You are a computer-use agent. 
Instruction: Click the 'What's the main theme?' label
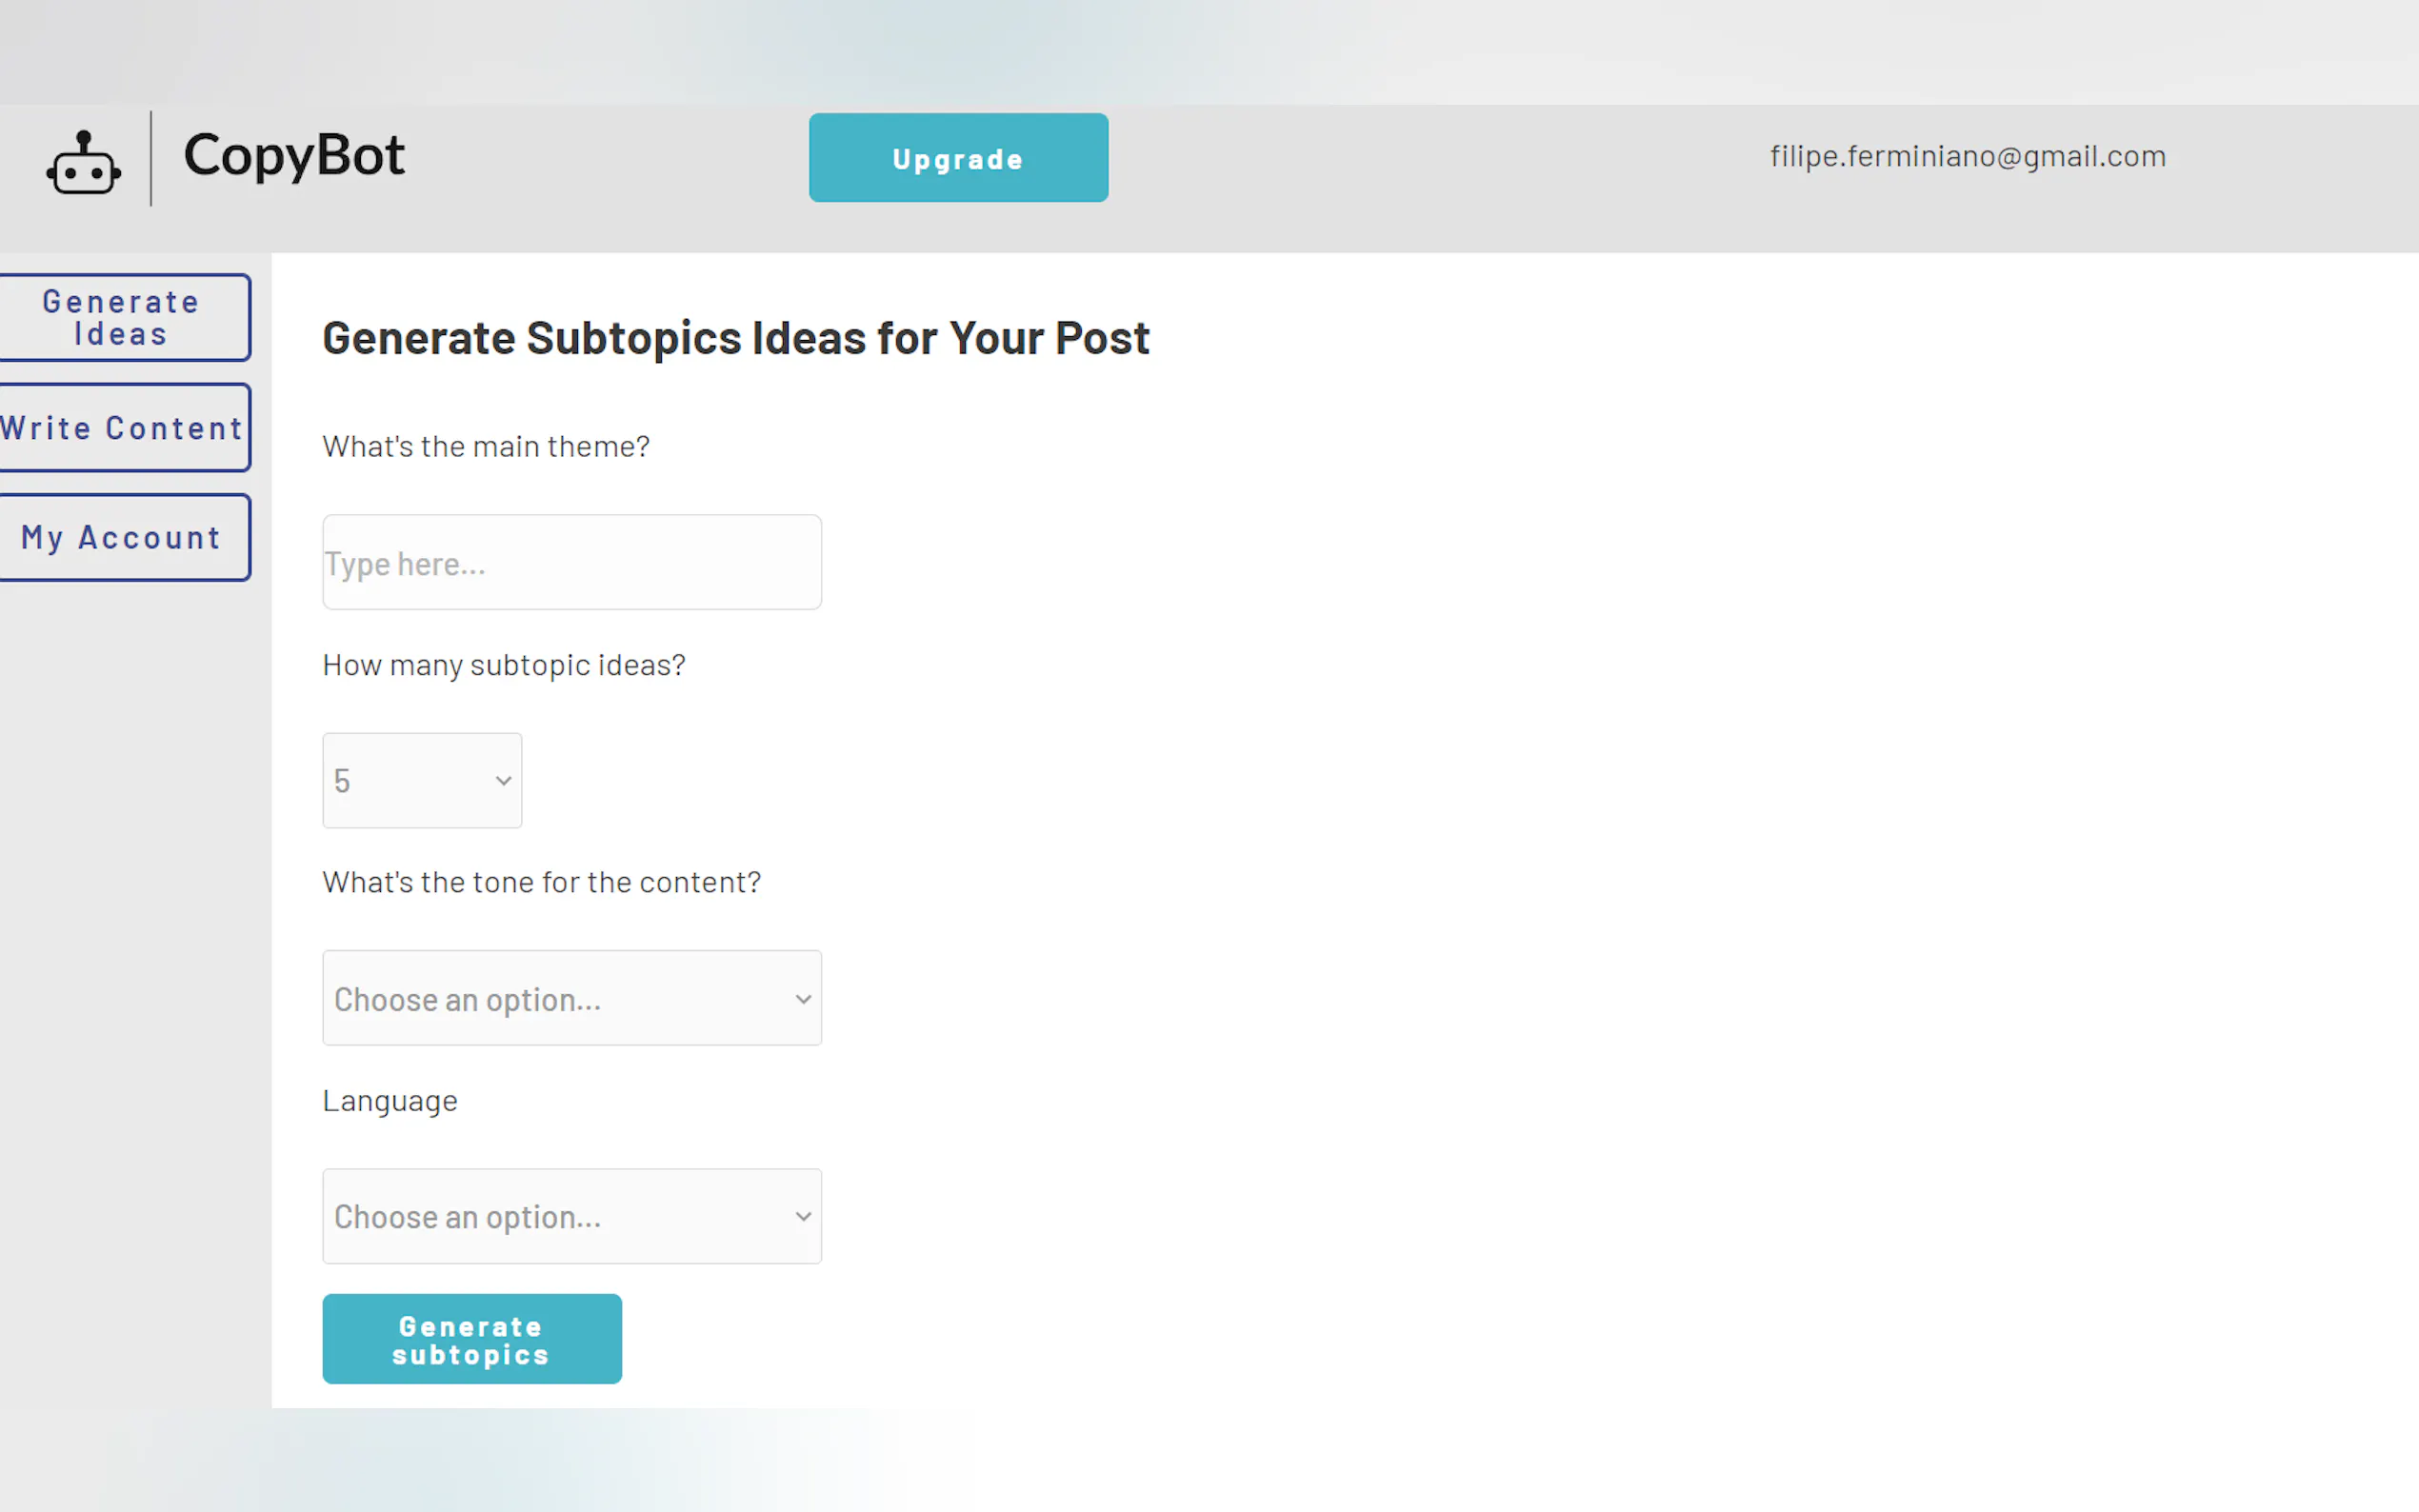click(485, 447)
